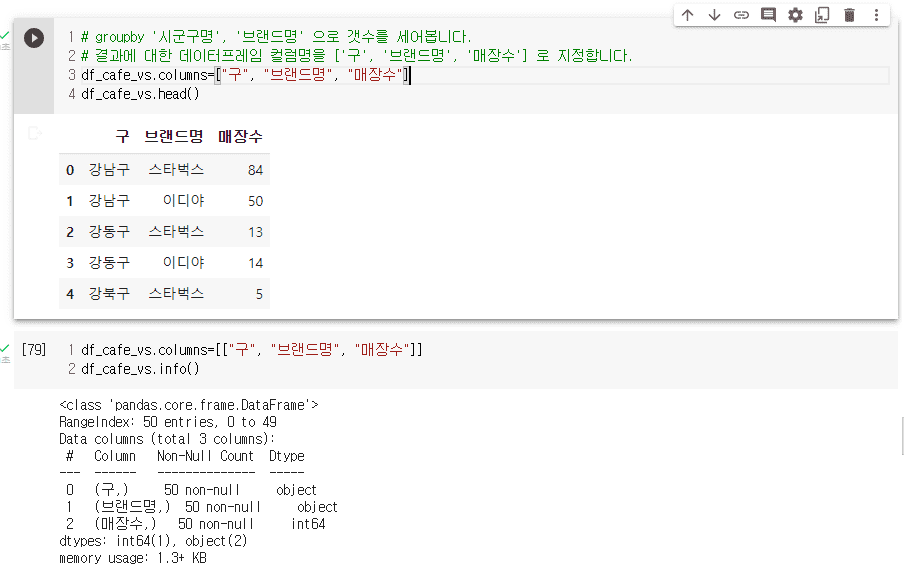Click the code line df_cafe_vs.head()

tap(140, 94)
